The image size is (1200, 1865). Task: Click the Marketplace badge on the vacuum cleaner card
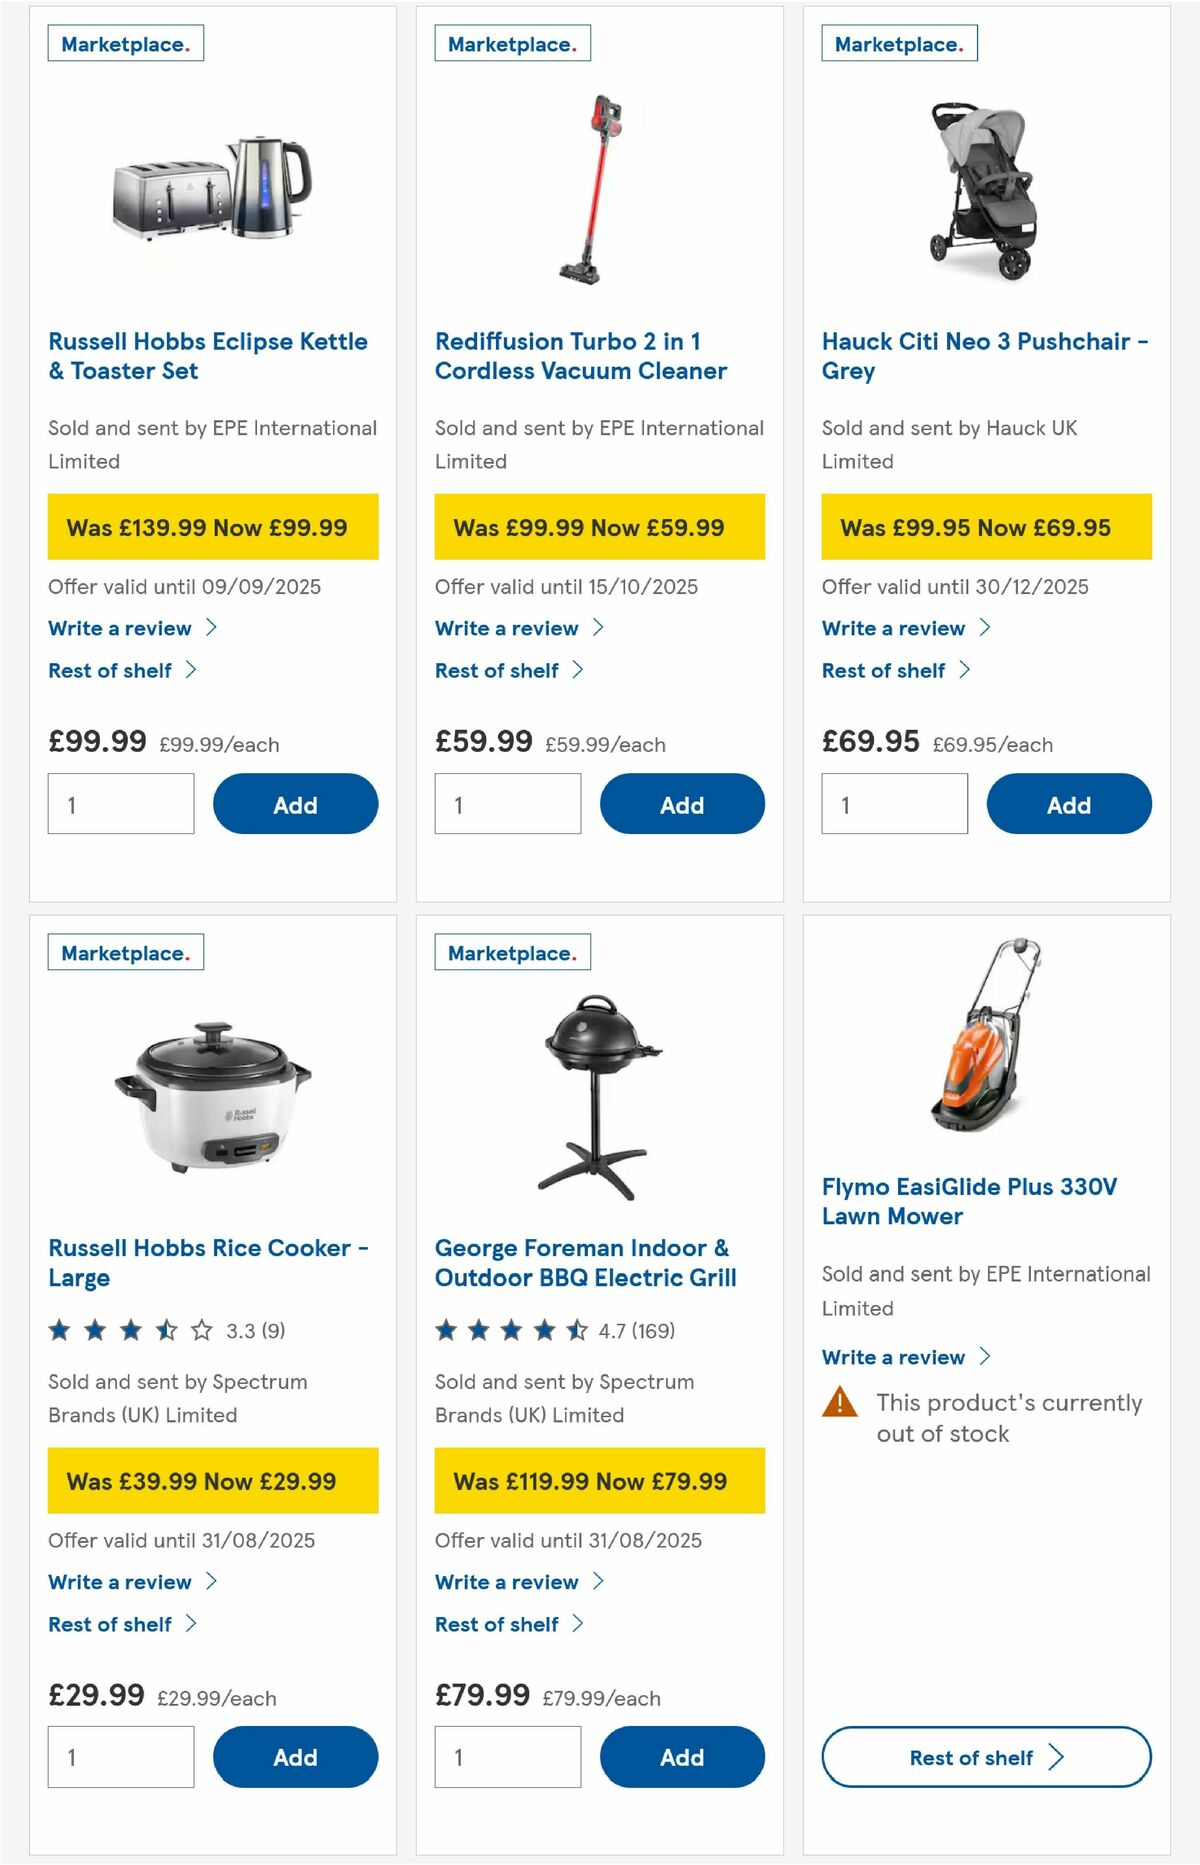(x=513, y=43)
